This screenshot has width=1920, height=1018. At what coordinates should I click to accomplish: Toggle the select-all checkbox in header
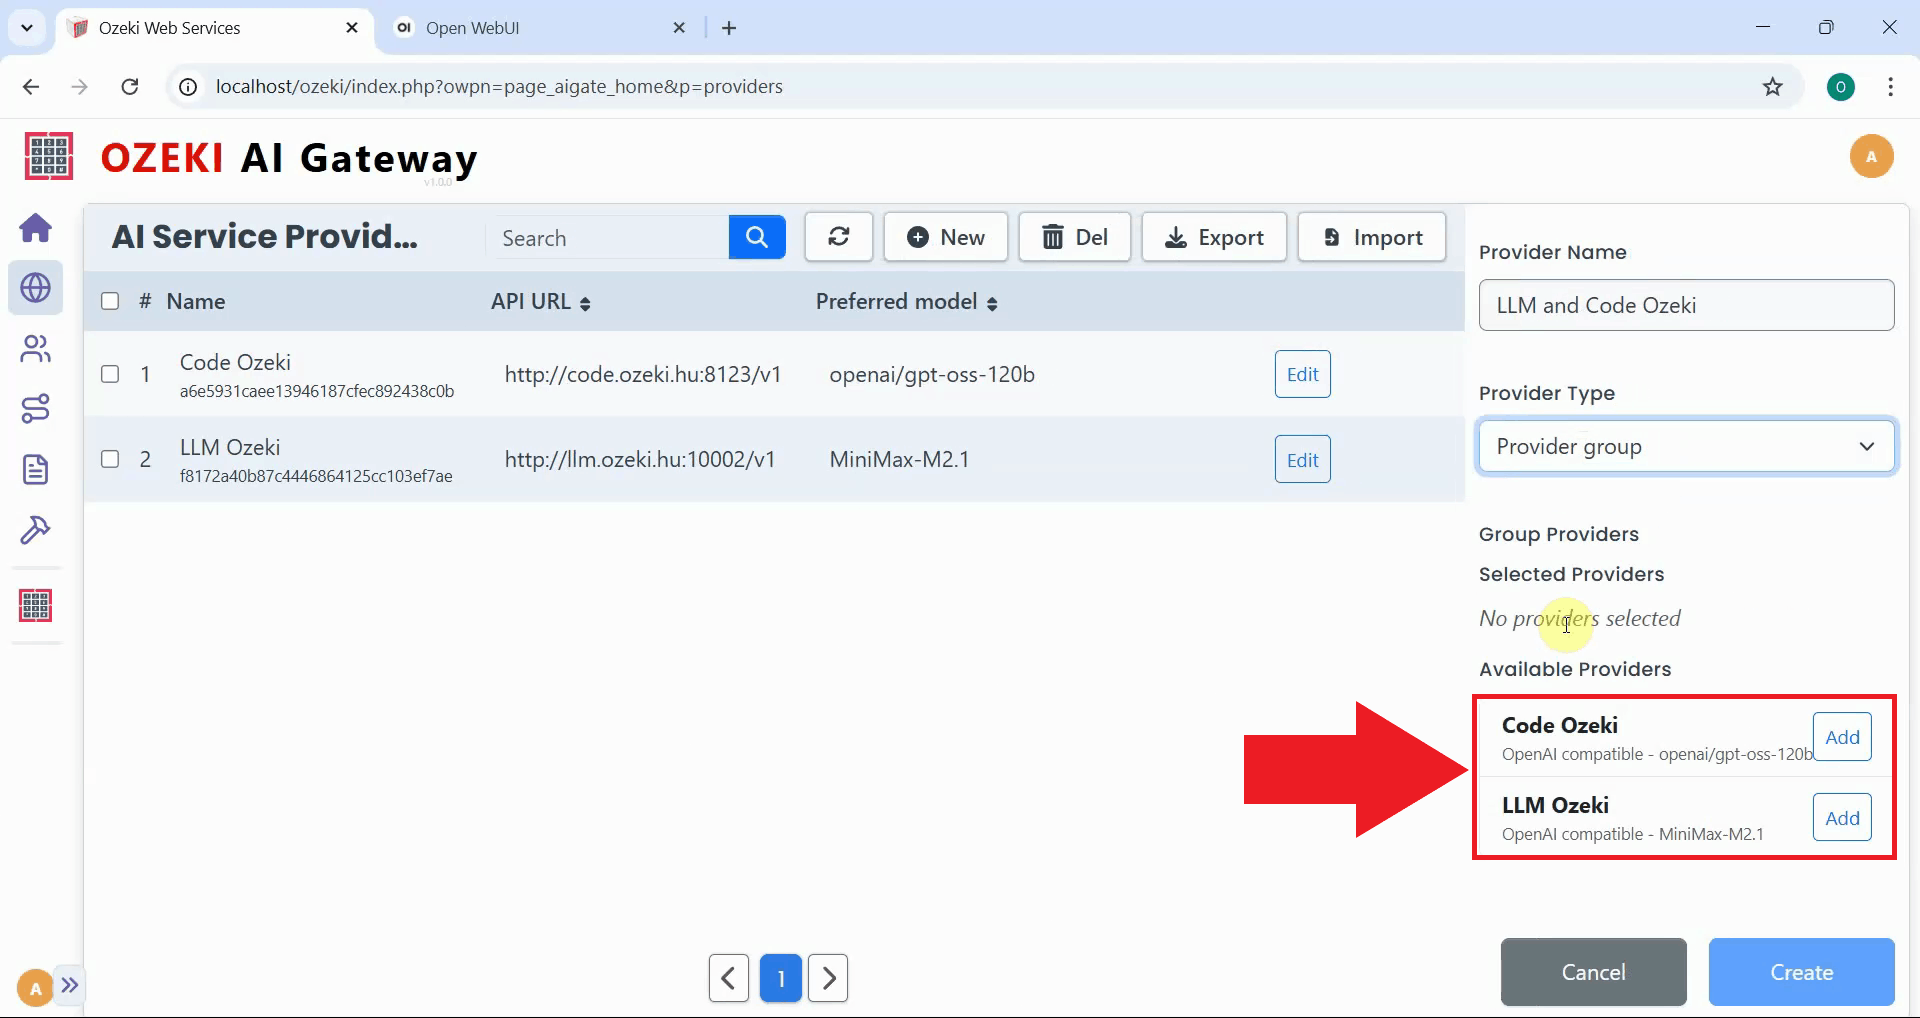click(x=110, y=301)
